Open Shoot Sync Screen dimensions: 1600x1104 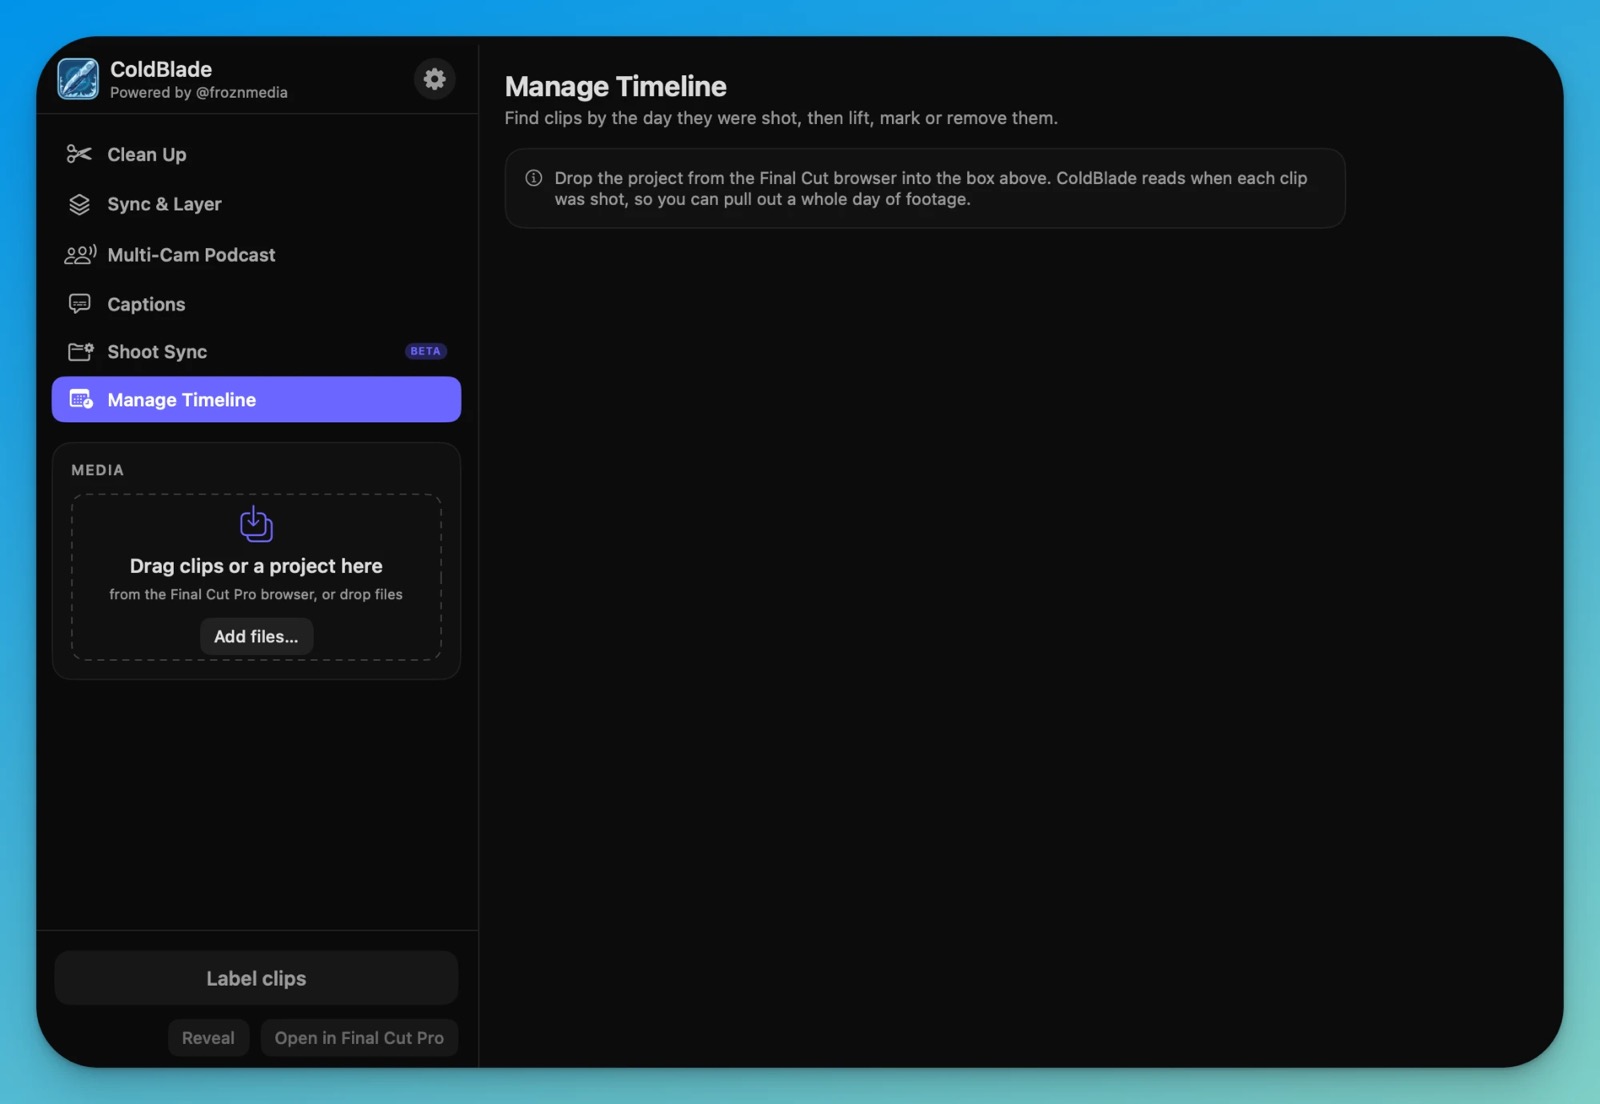click(256, 352)
